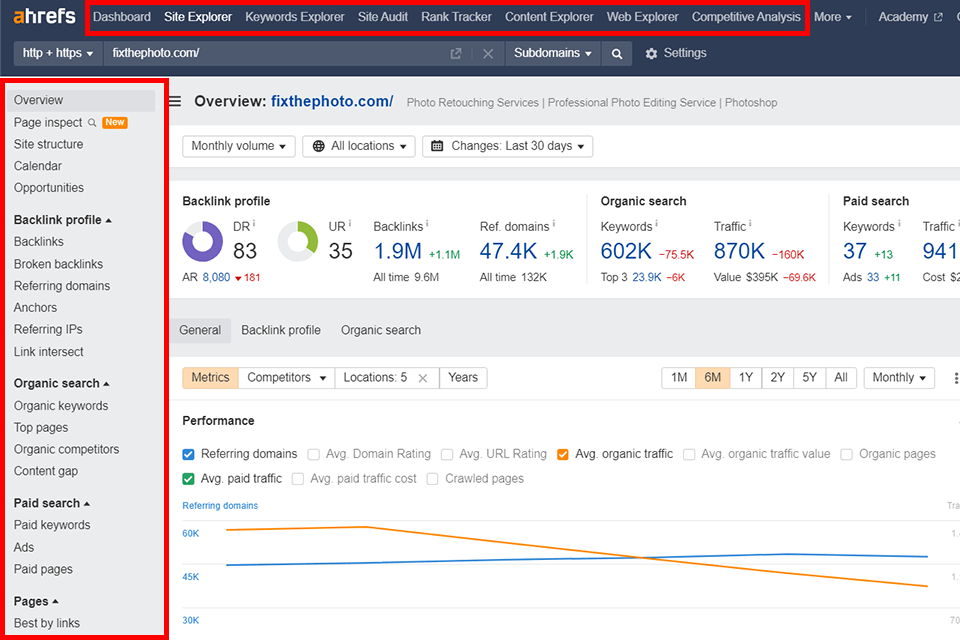This screenshot has width=960, height=640.
Task: Open the Monthly volume dropdown
Action: tap(238, 146)
